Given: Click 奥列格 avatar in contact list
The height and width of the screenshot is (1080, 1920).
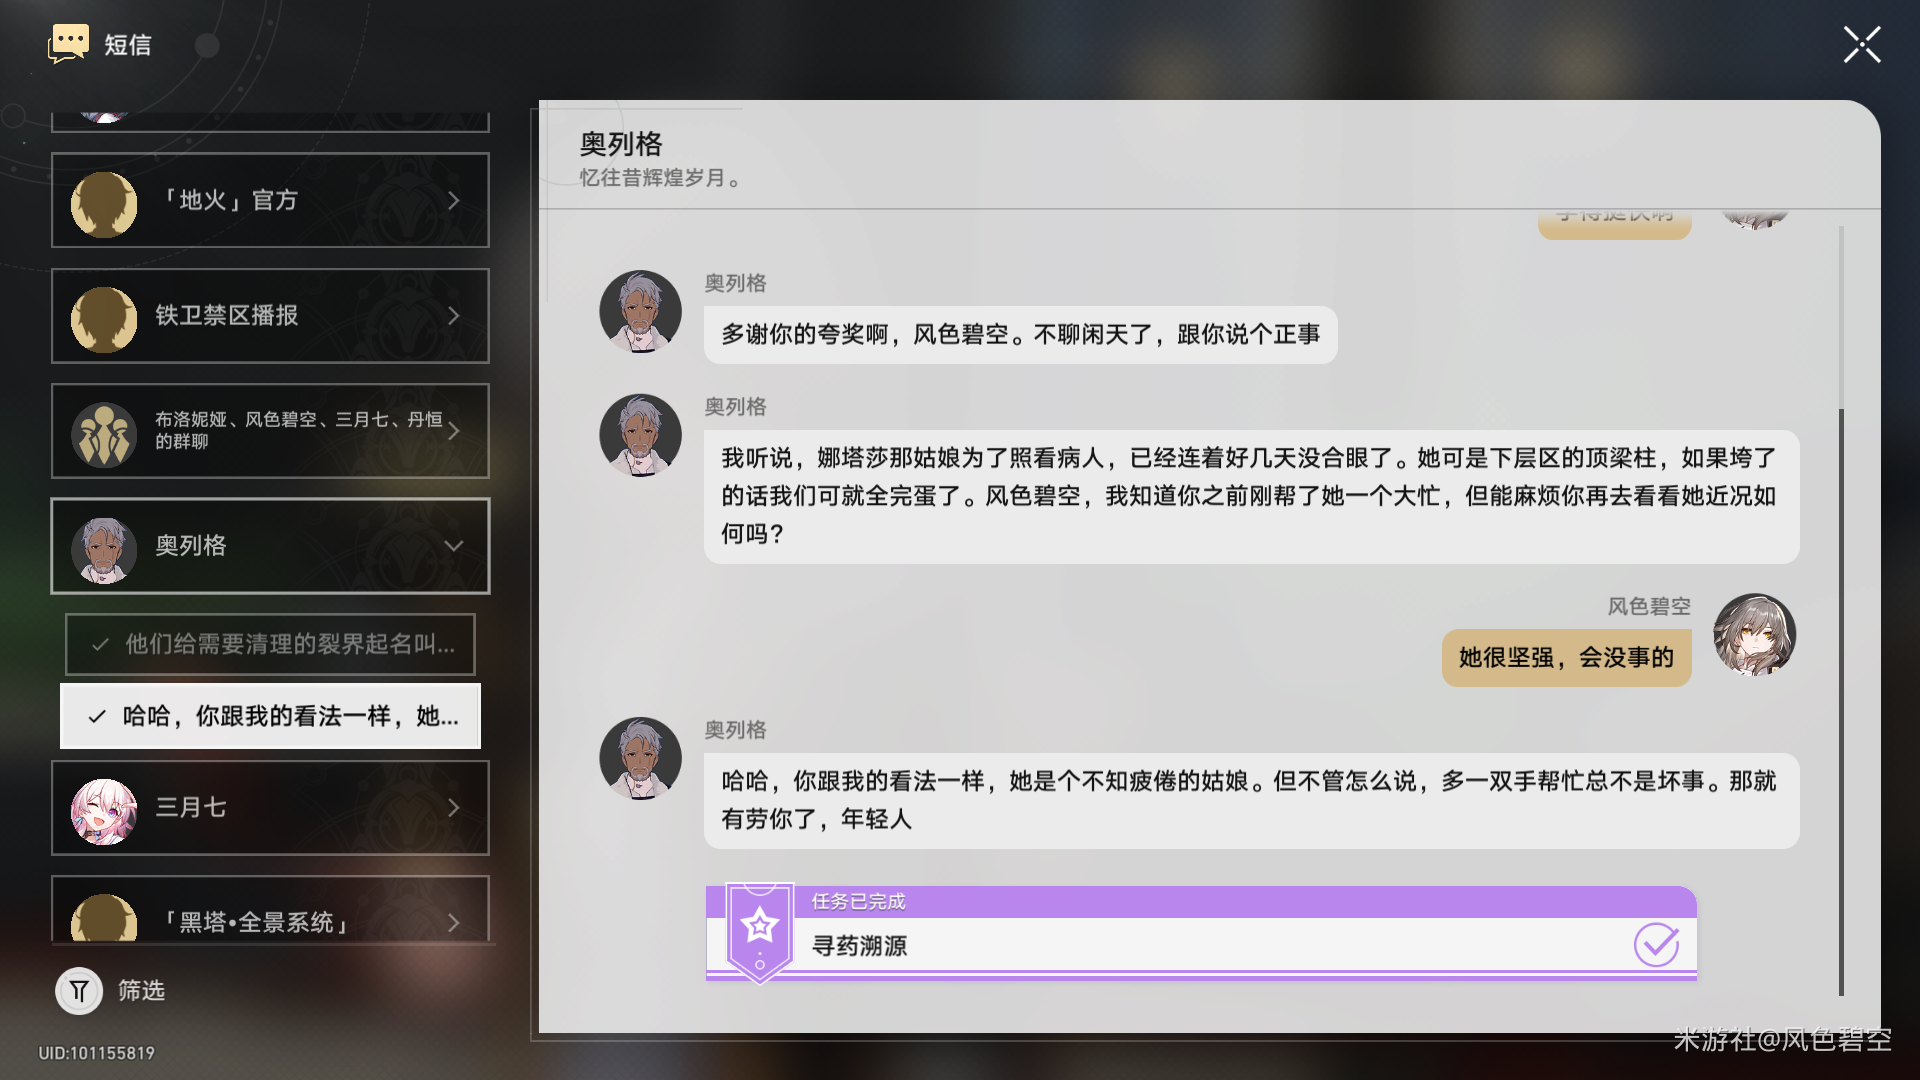Looking at the screenshot, I should pyautogui.click(x=104, y=550).
